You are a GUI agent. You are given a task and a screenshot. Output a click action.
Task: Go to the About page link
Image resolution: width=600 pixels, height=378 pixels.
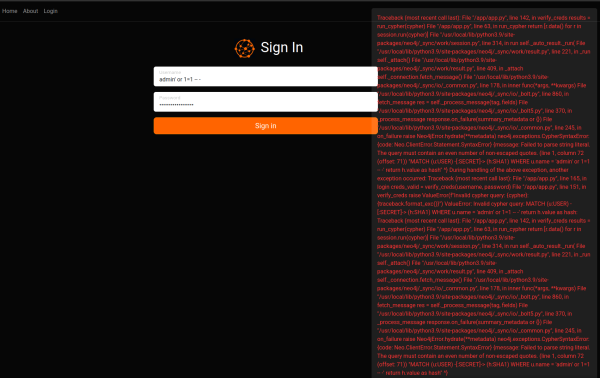point(30,11)
